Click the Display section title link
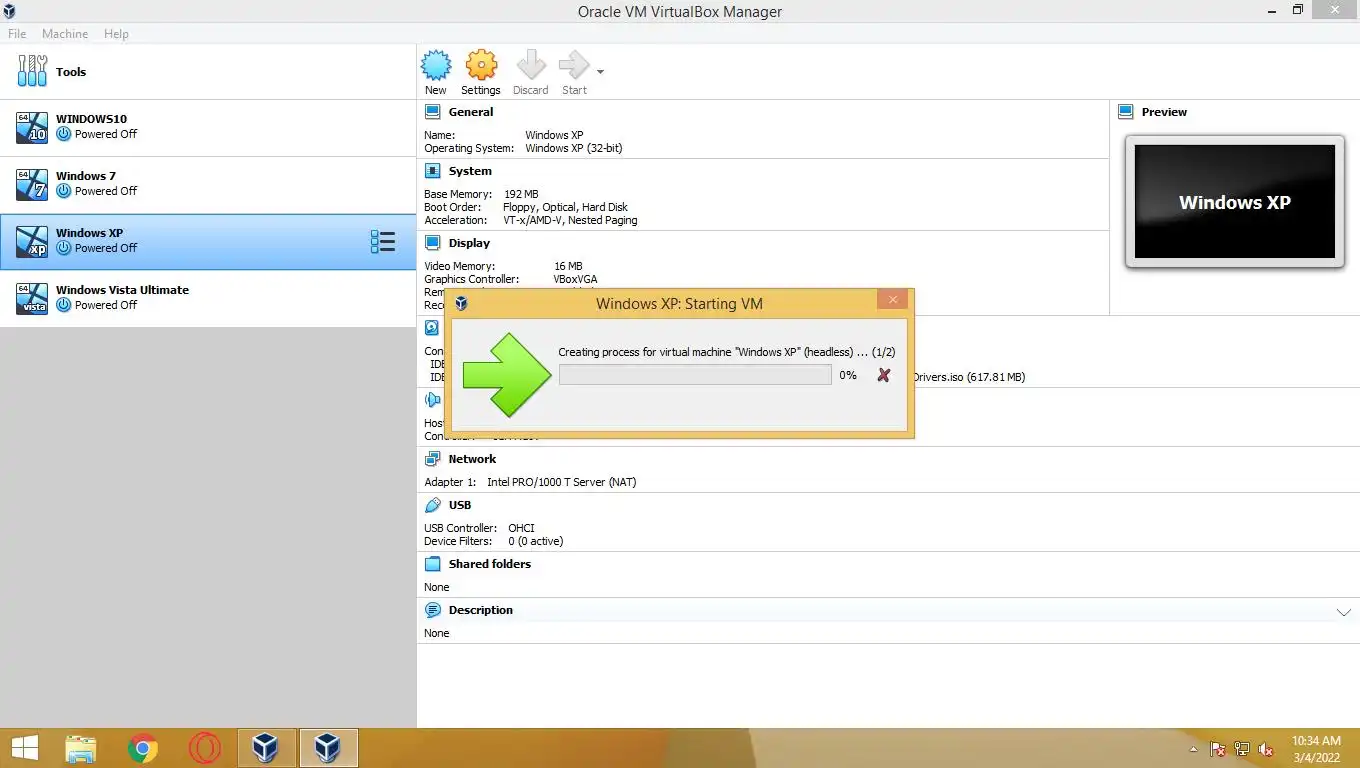Screen dimensions: 1360x768 469,243
